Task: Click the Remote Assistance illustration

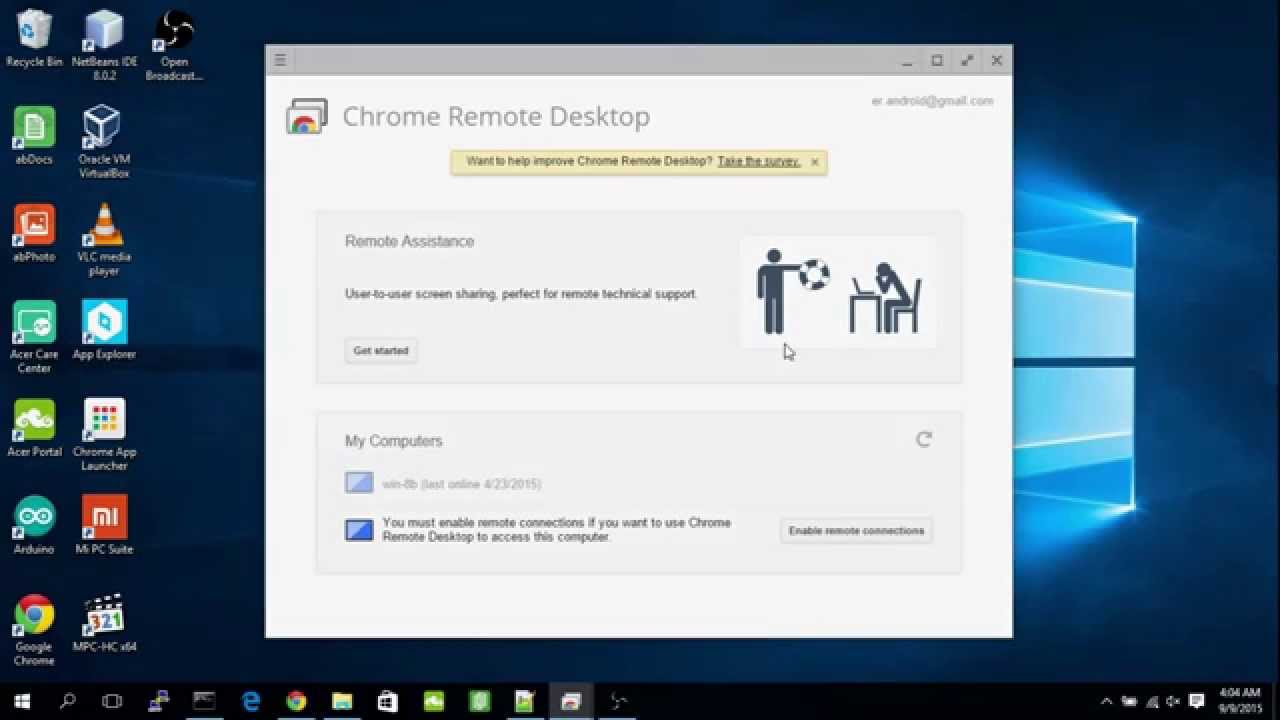Action: (x=838, y=292)
